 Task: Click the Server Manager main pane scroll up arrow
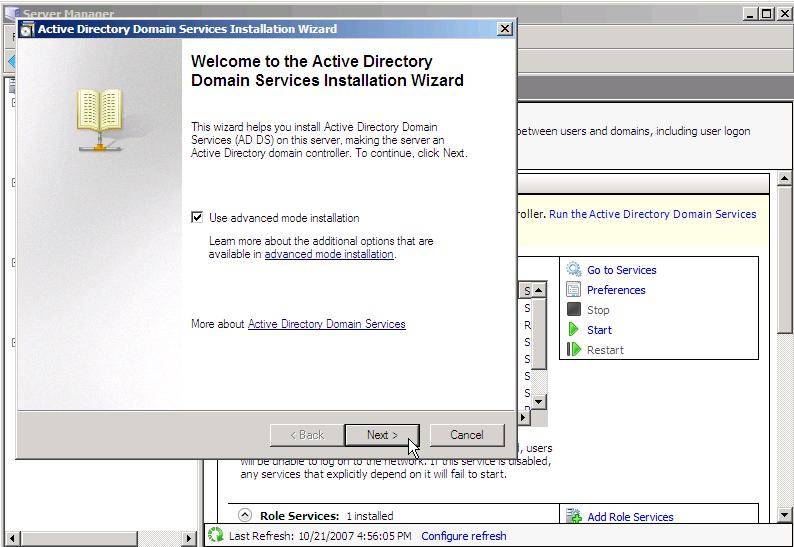click(784, 178)
